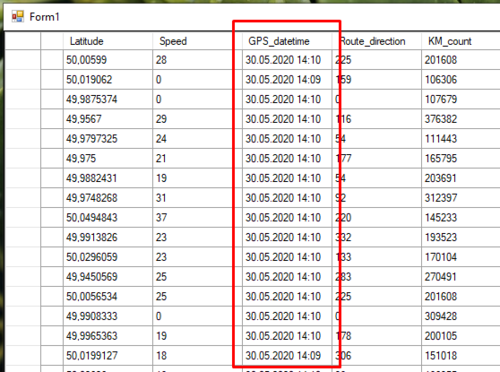Sort by the KM_count column header
Image resolution: width=500 pixels, height=372 pixels.
coord(461,41)
